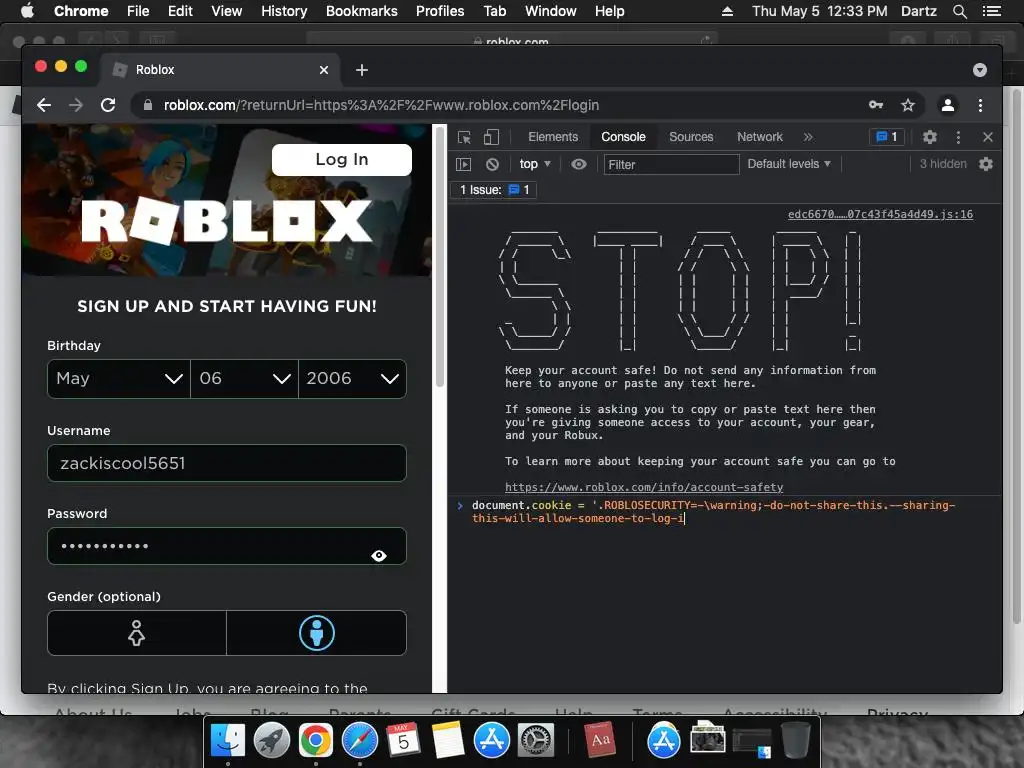Click the 1 Issue button
The image size is (1024, 768).
(x=494, y=190)
